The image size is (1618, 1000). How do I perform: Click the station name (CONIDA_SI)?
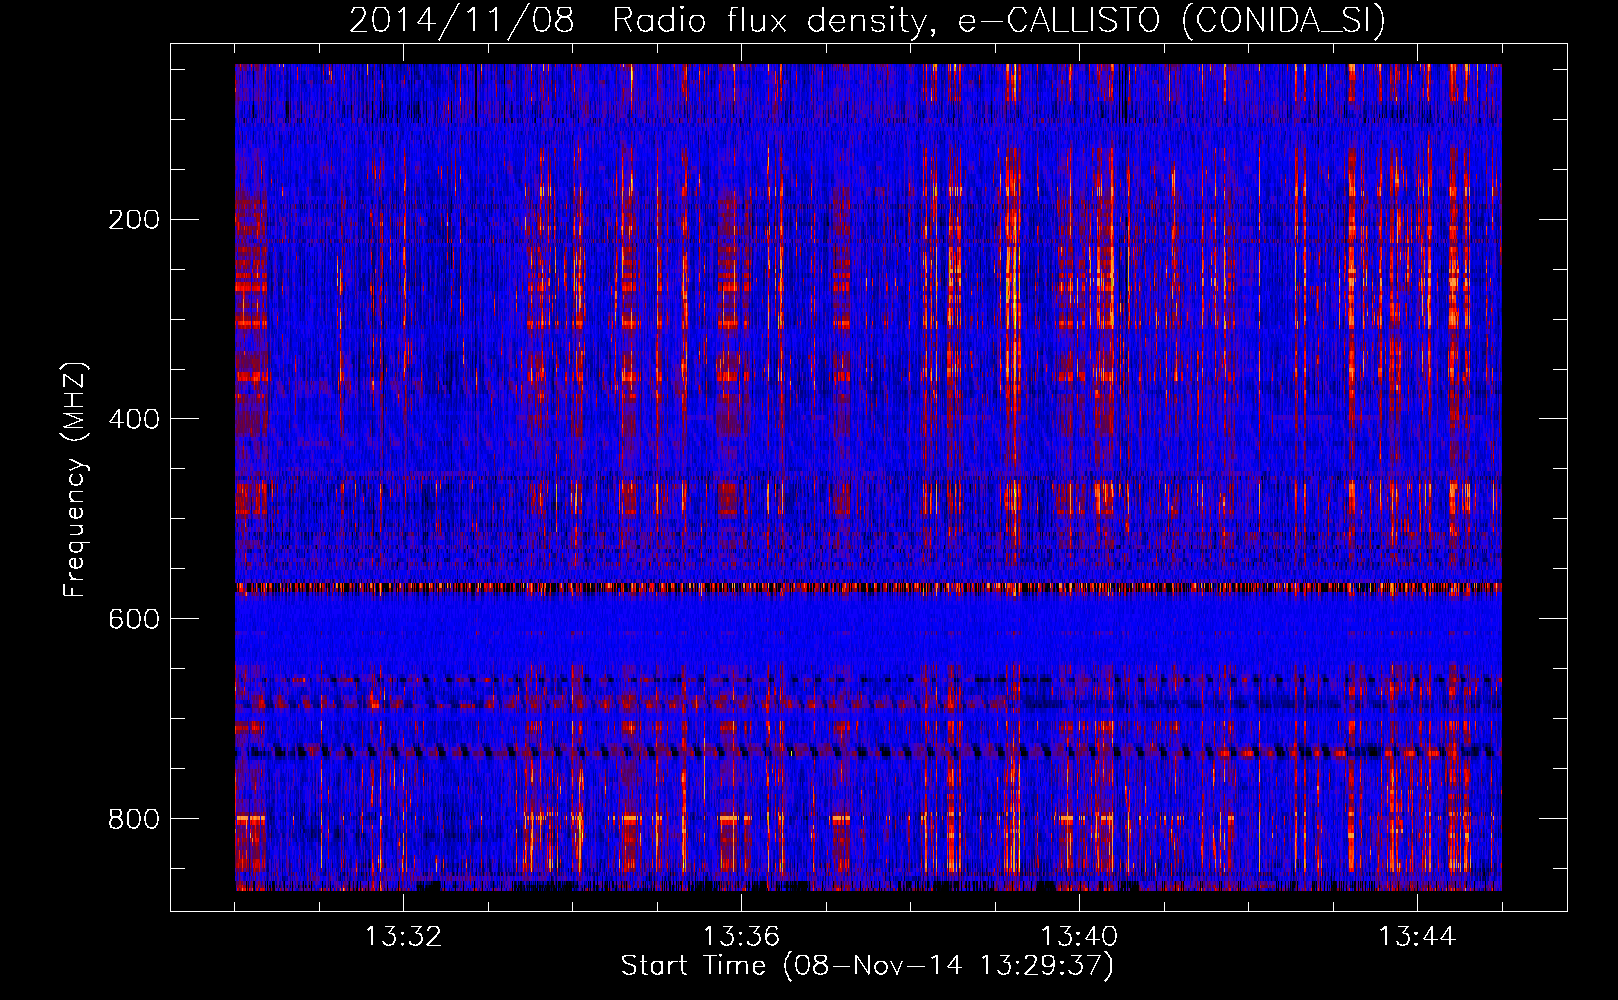tap(1284, 21)
